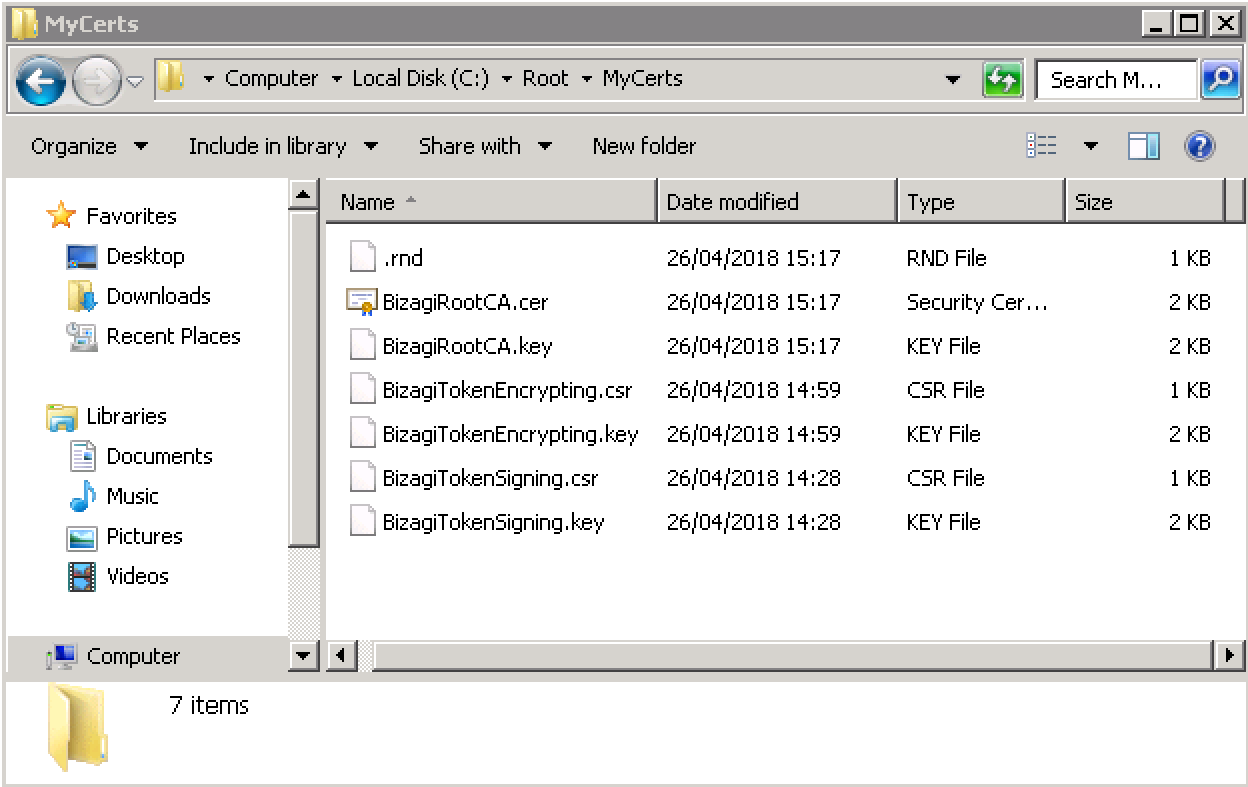Click the BizagiRootCA.cer file name
Image resolution: width=1248 pixels, height=787 pixels.
click(x=465, y=302)
